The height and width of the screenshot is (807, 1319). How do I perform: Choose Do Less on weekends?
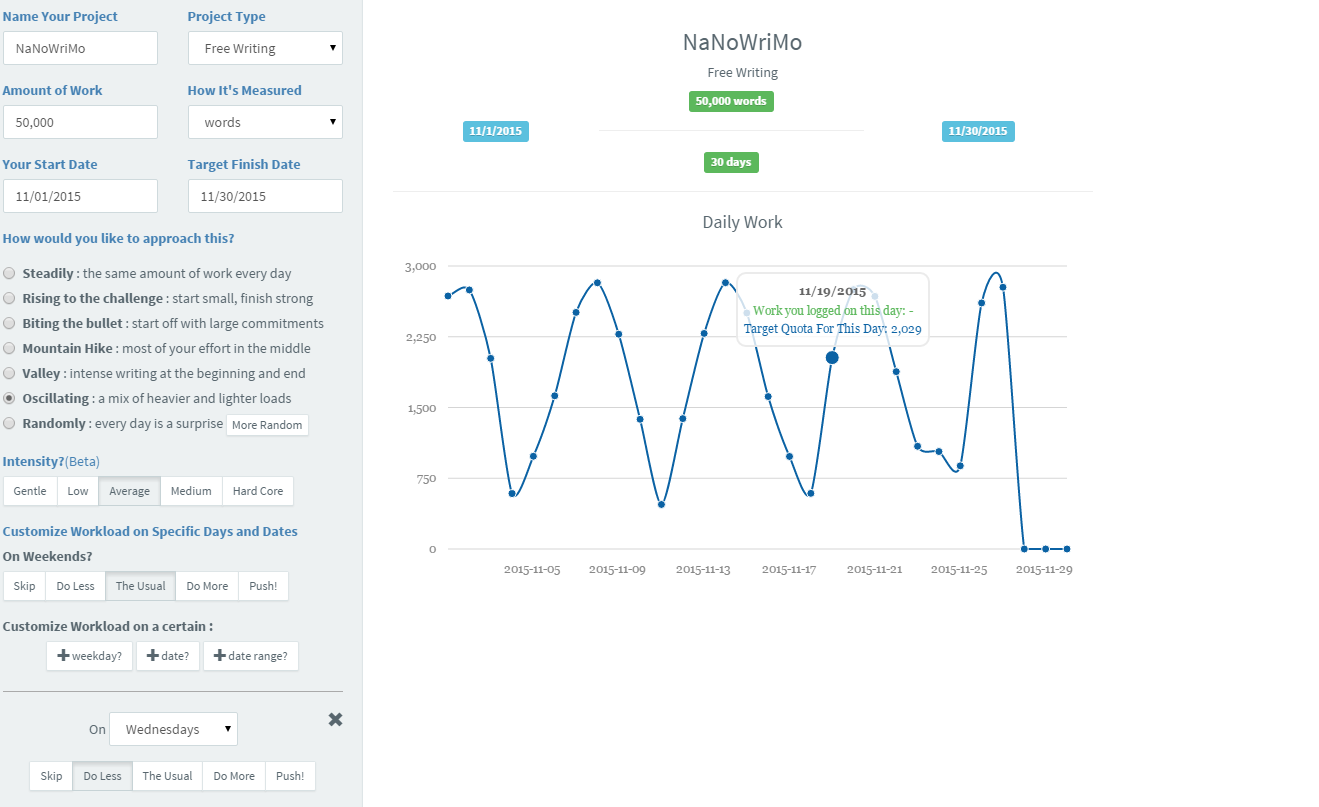tap(76, 586)
